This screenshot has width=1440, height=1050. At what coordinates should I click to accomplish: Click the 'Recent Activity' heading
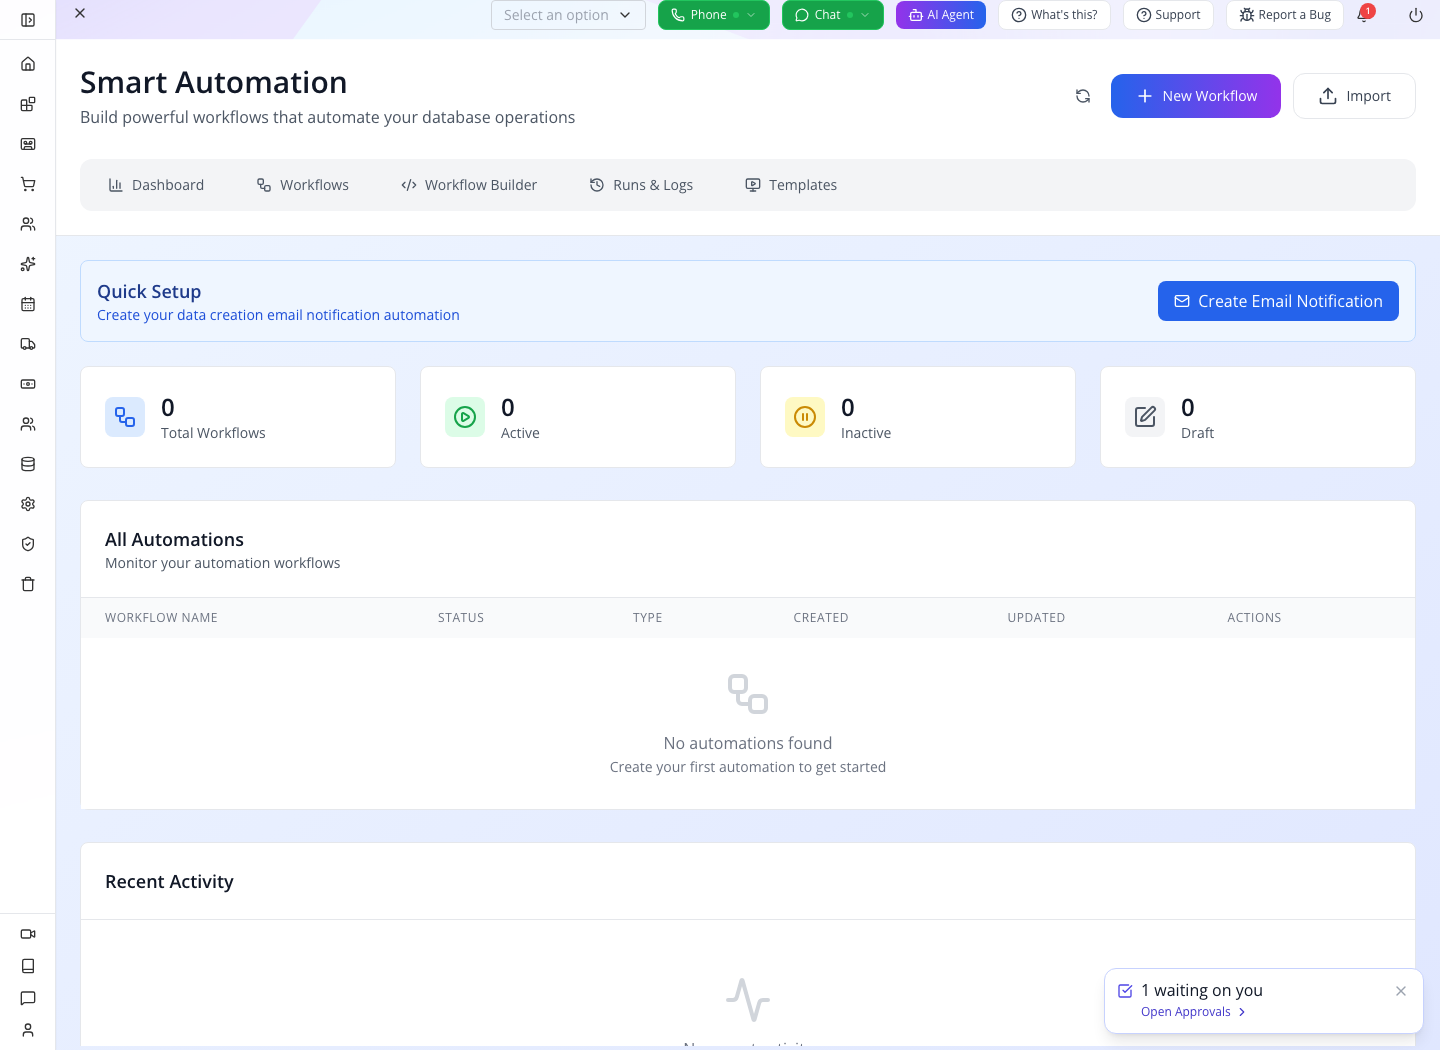[x=169, y=881]
